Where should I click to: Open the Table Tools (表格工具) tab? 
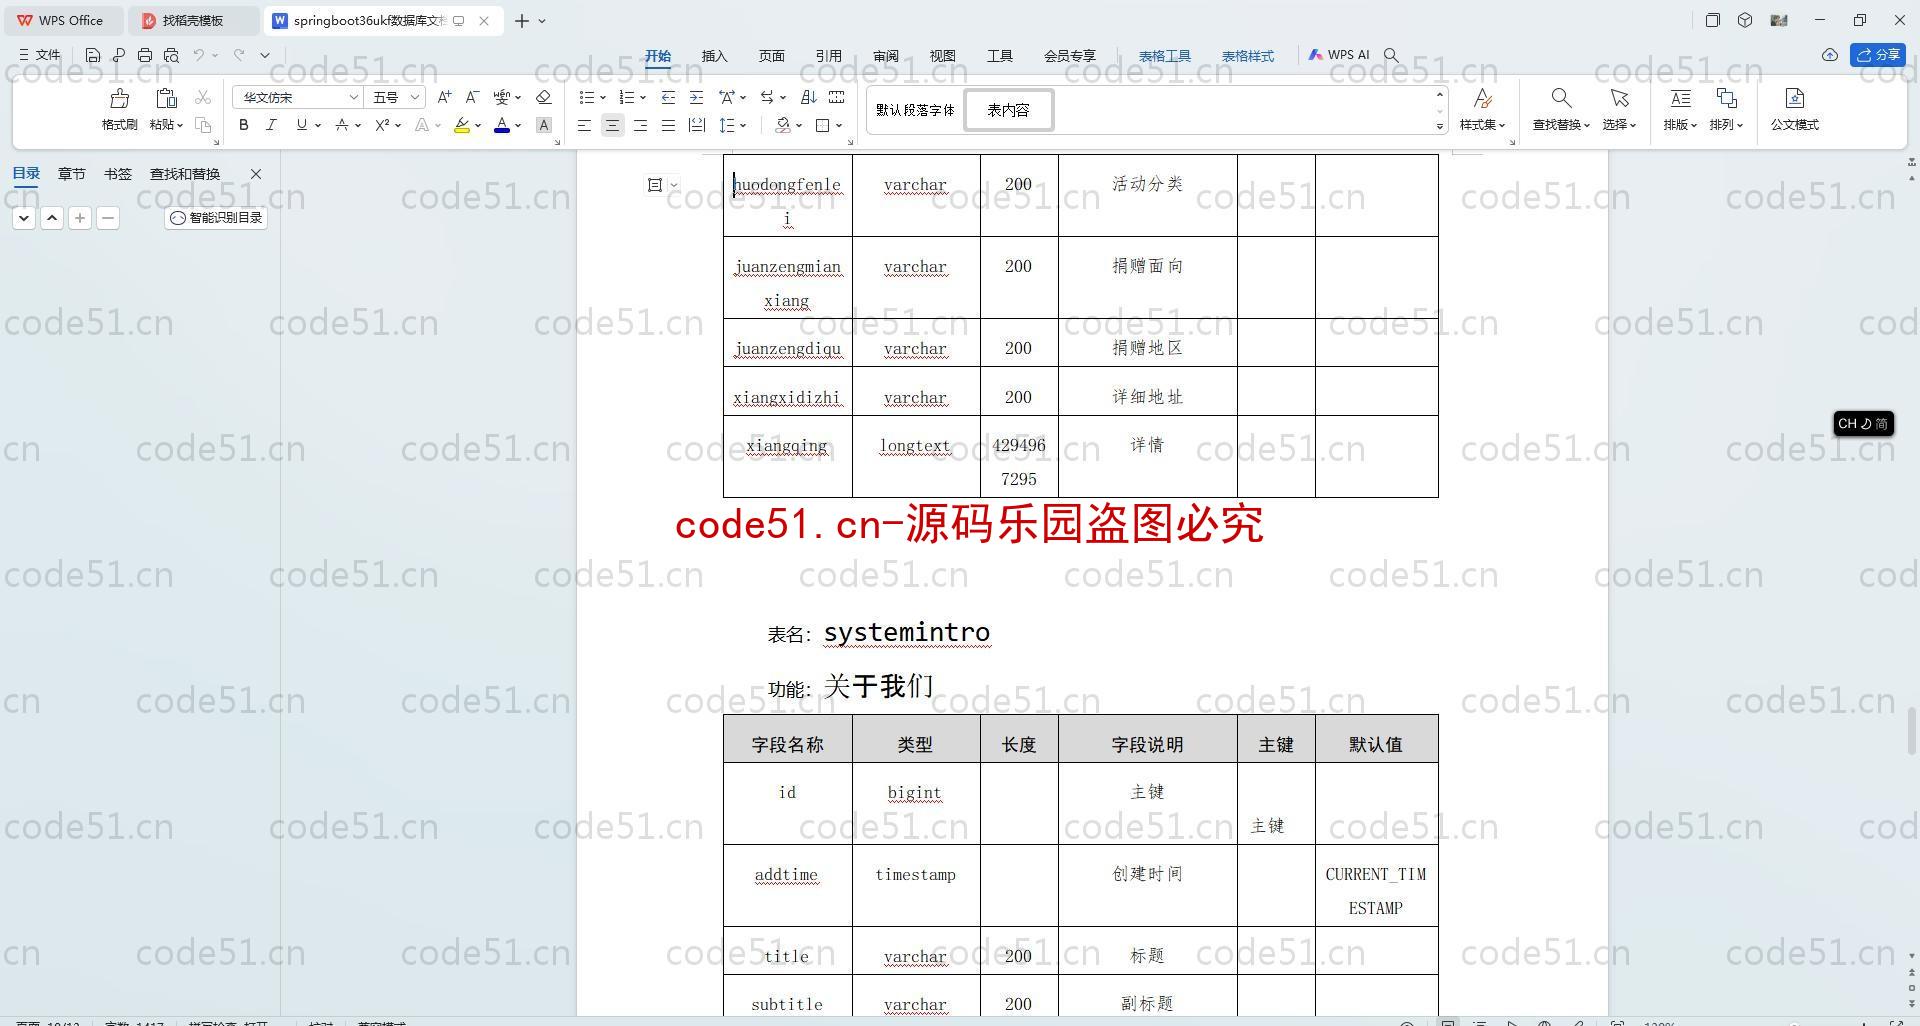point(1164,56)
